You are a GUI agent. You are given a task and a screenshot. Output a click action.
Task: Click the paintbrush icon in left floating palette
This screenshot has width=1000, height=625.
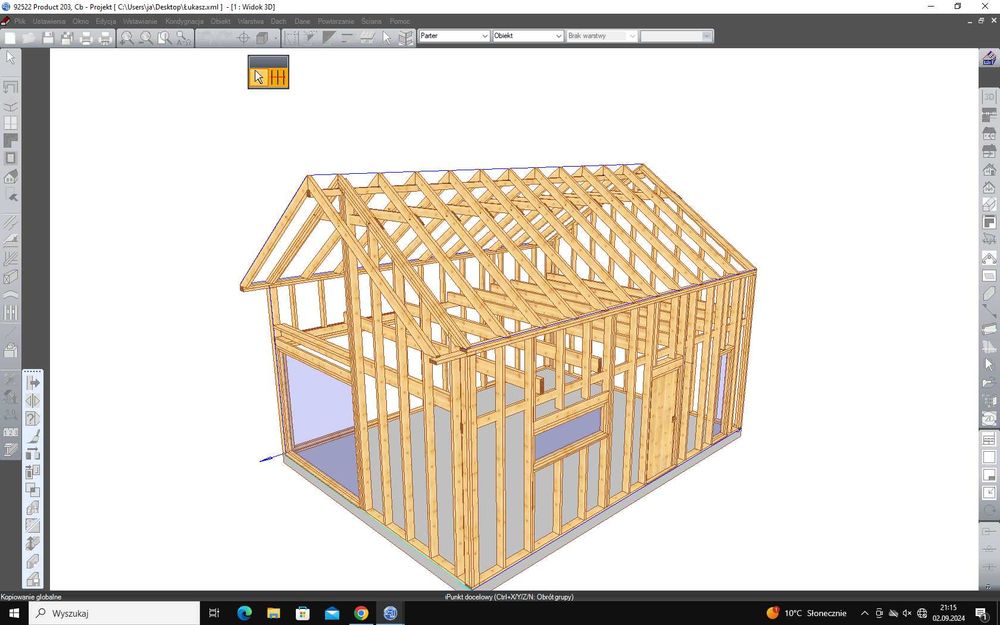click(33, 436)
